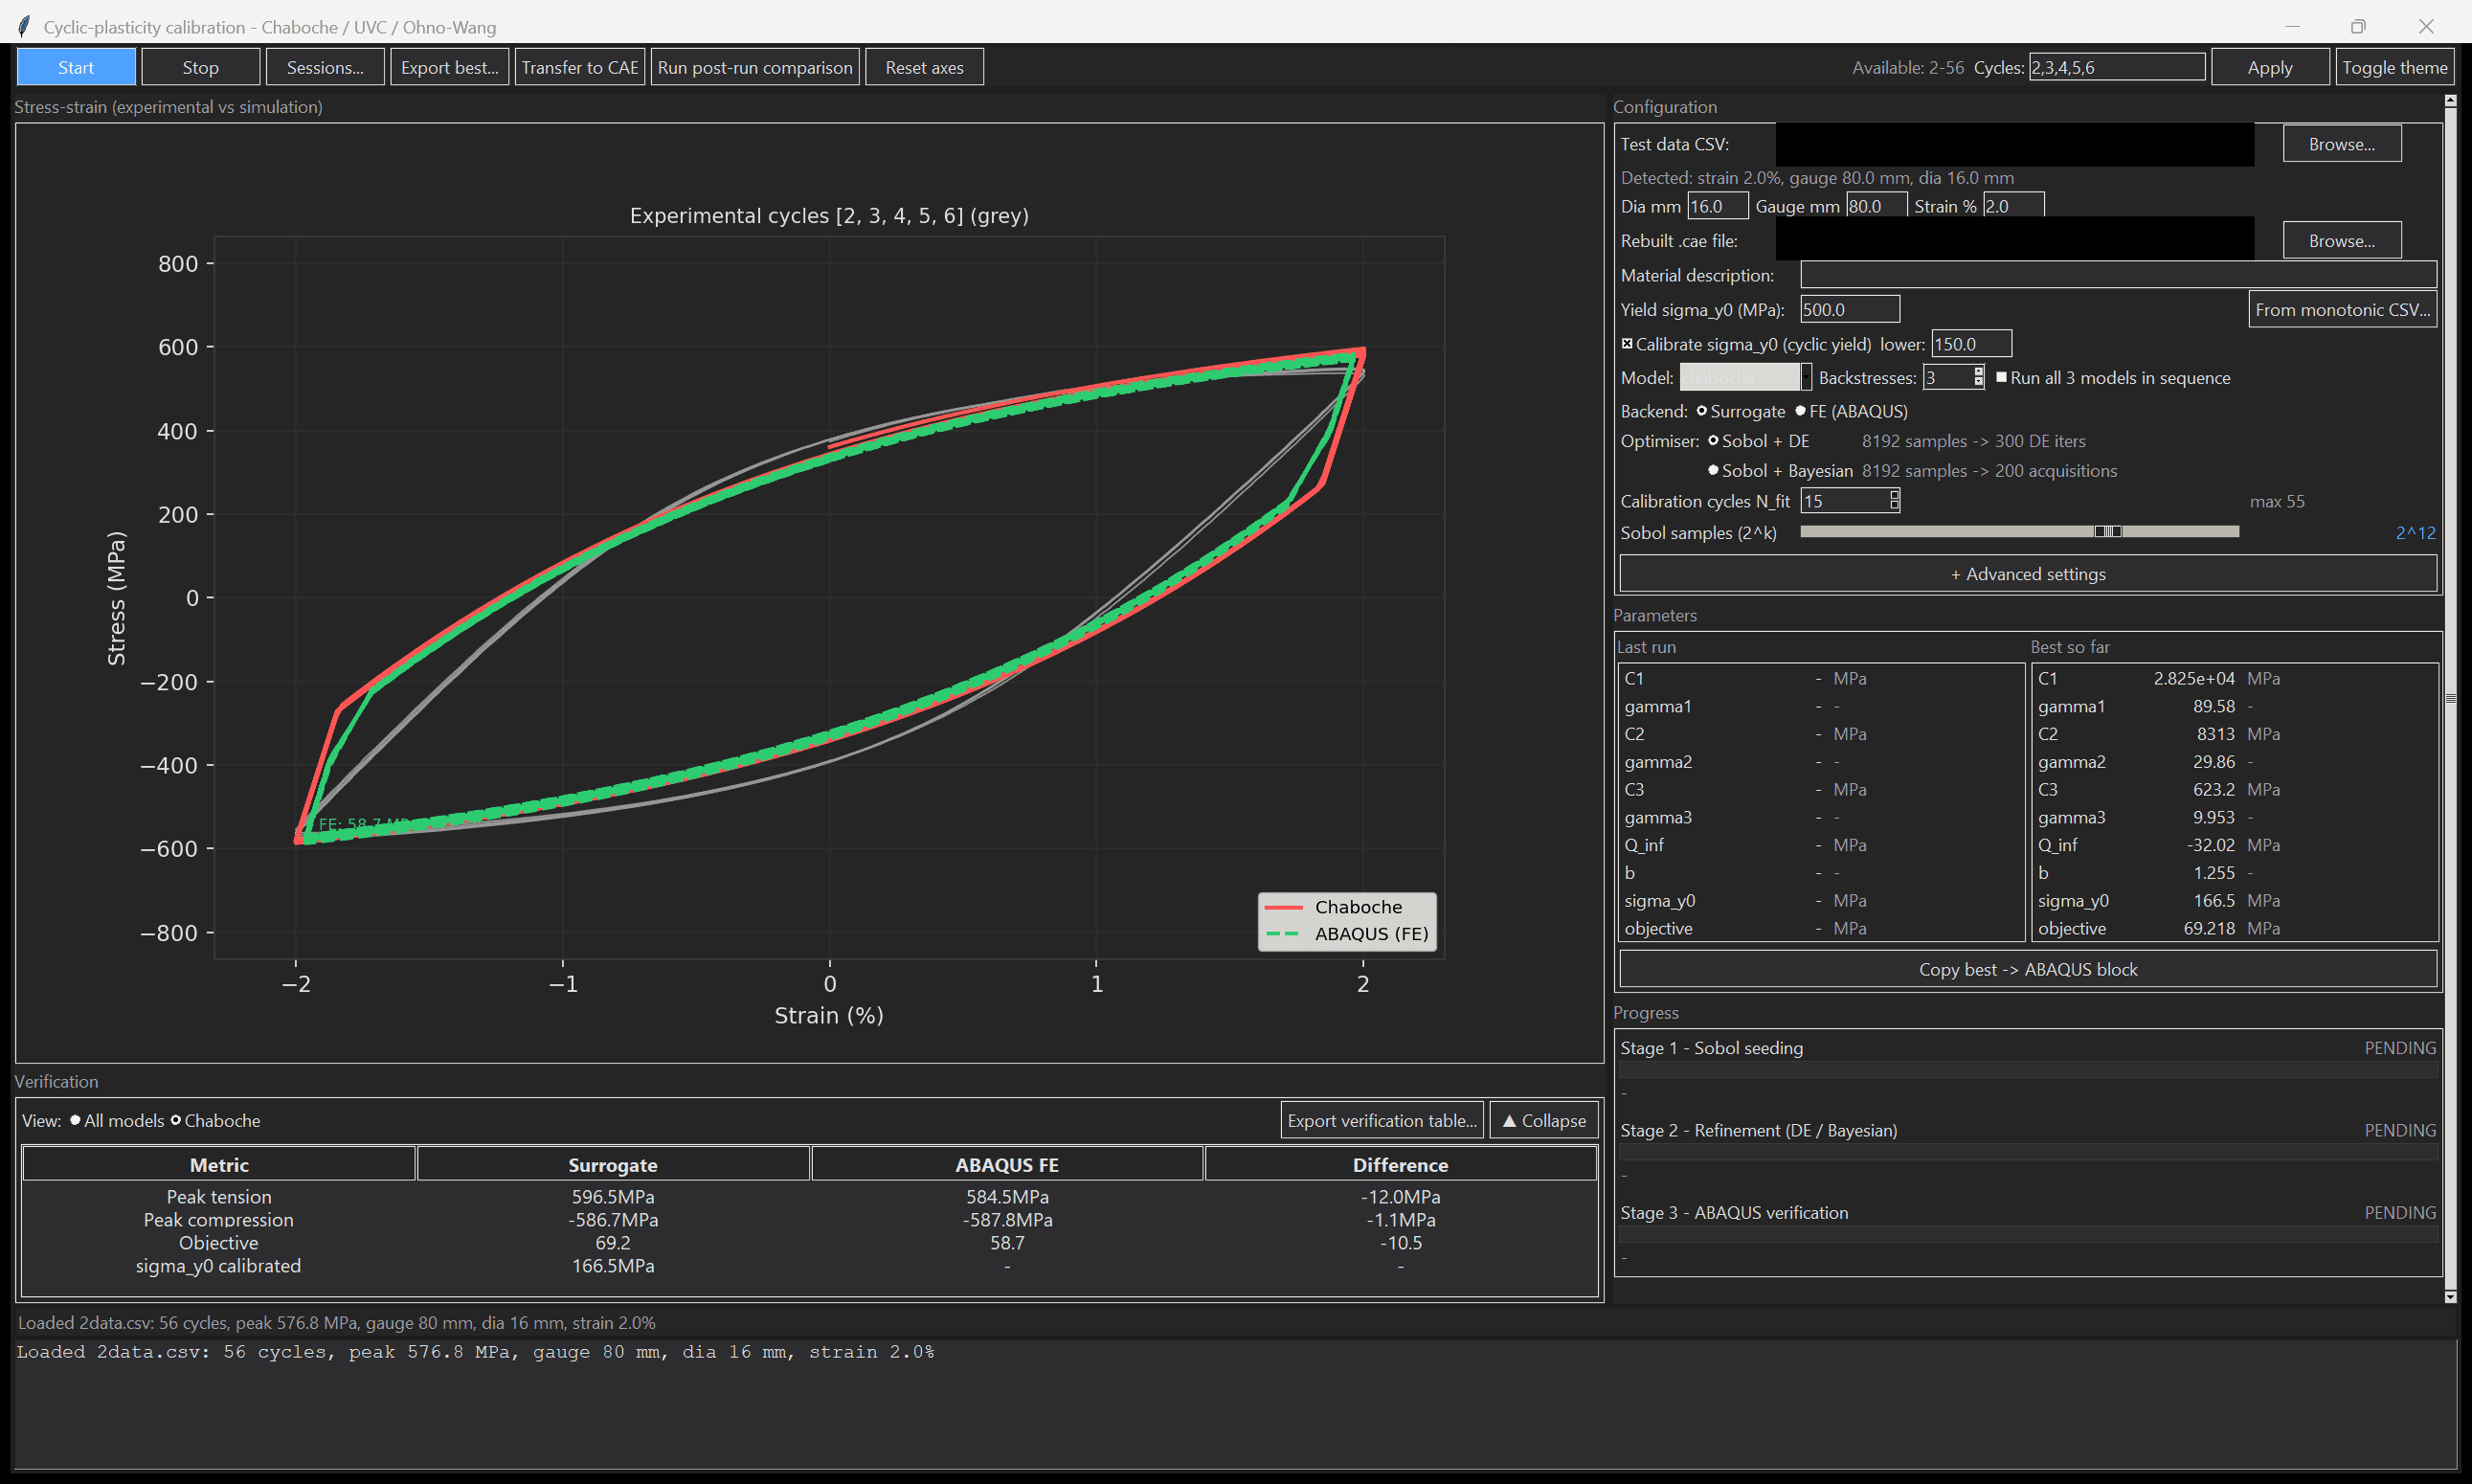Edit the Cycles input field
Image resolution: width=2472 pixels, height=1484 pixels.
click(x=2116, y=67)
